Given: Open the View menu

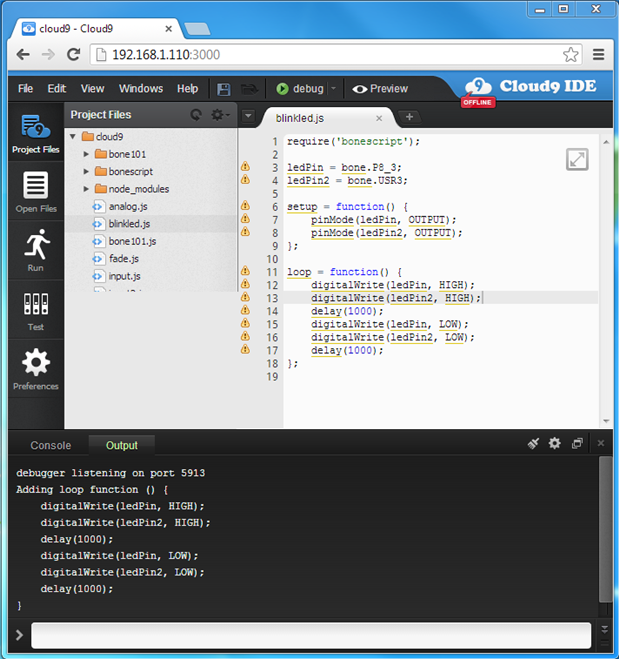Looking at the screenshot, I should pyautogui.click(x=92, y=89).
